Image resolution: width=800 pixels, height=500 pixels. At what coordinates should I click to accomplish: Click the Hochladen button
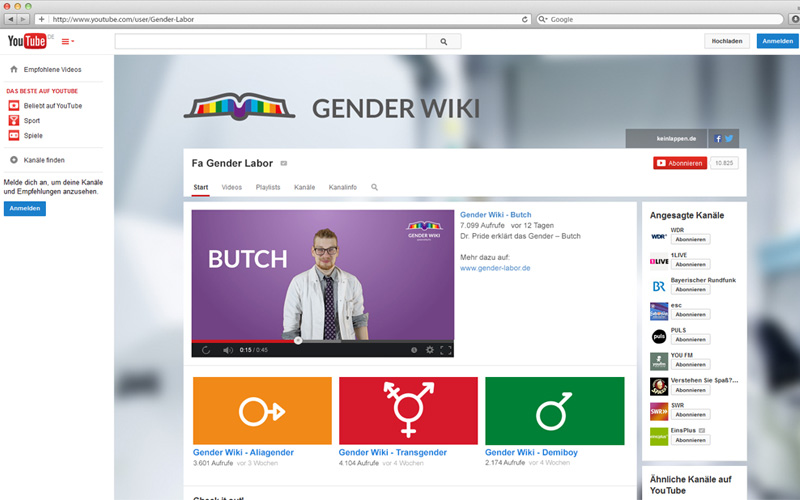pos(727,41)
